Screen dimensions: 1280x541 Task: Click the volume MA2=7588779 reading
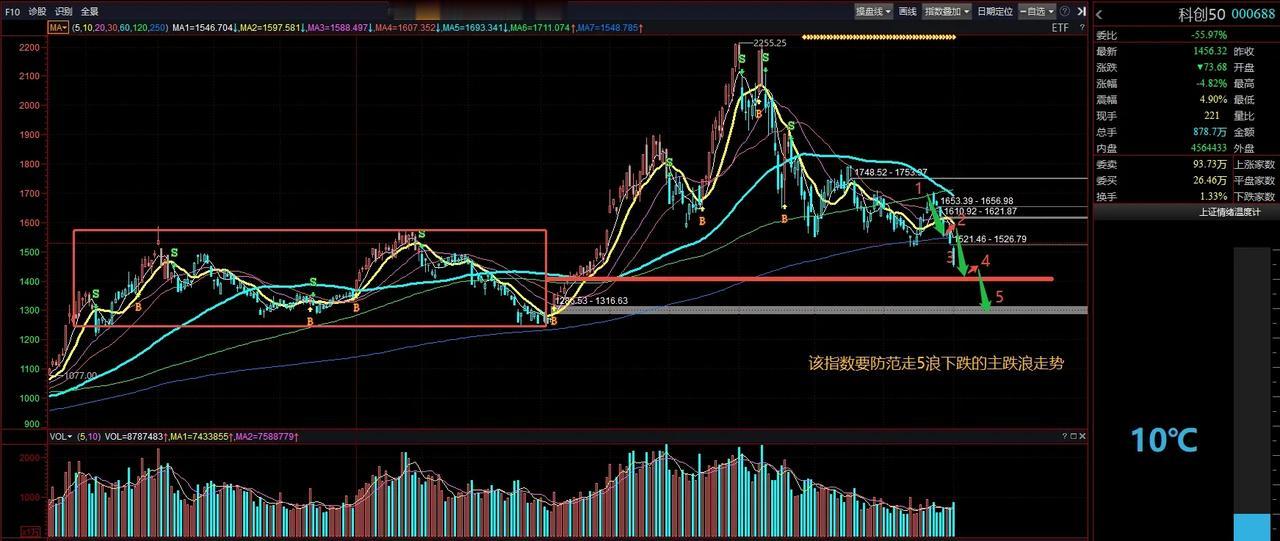[x=266, y=437]
